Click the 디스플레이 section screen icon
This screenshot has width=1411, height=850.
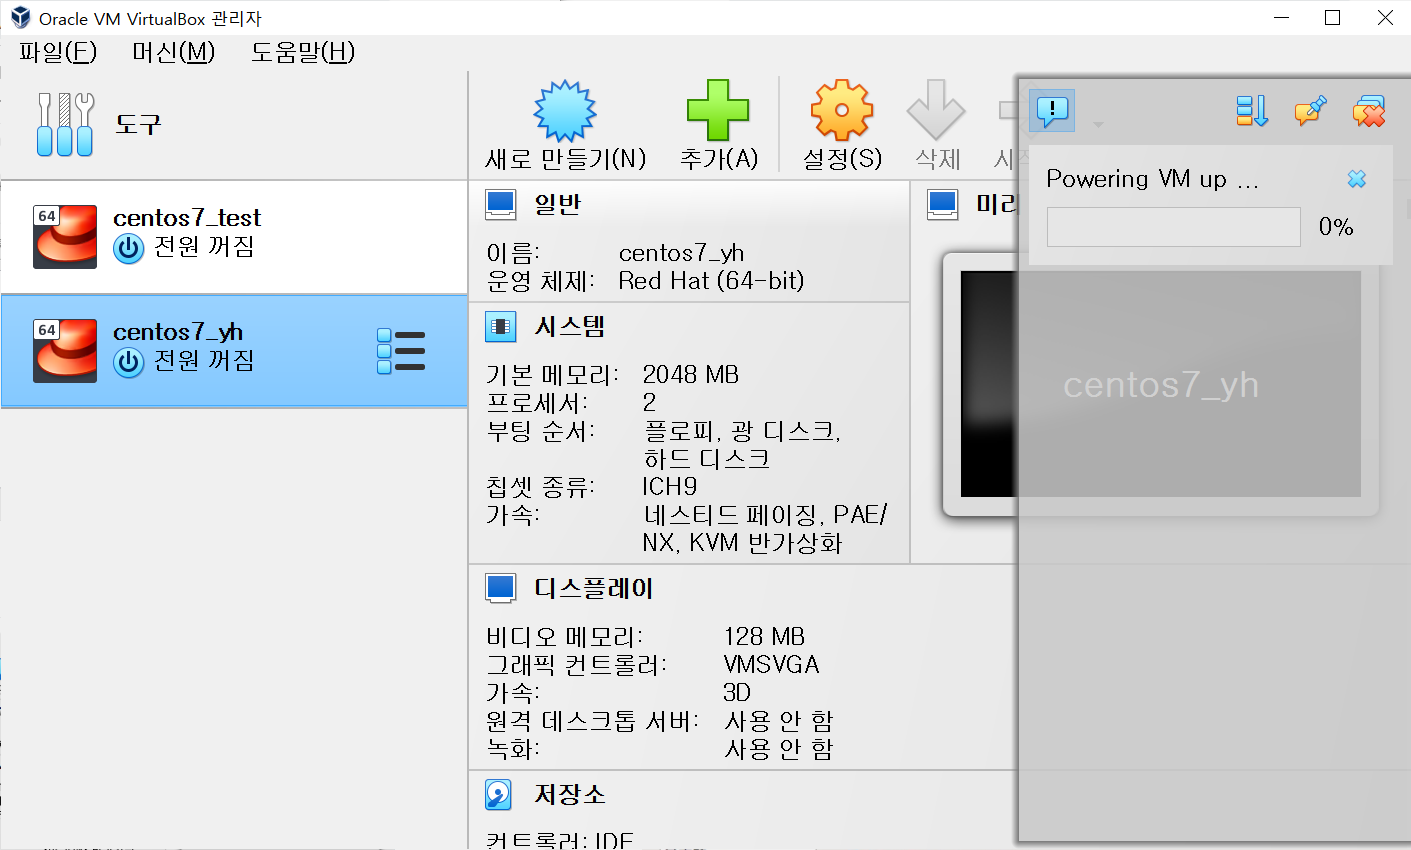501,588
